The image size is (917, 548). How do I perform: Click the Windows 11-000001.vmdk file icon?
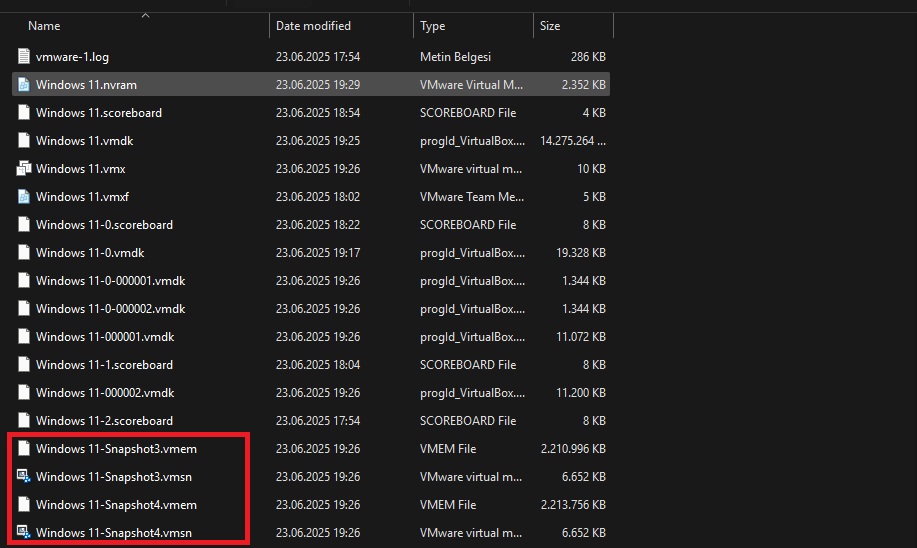[23, 337]
